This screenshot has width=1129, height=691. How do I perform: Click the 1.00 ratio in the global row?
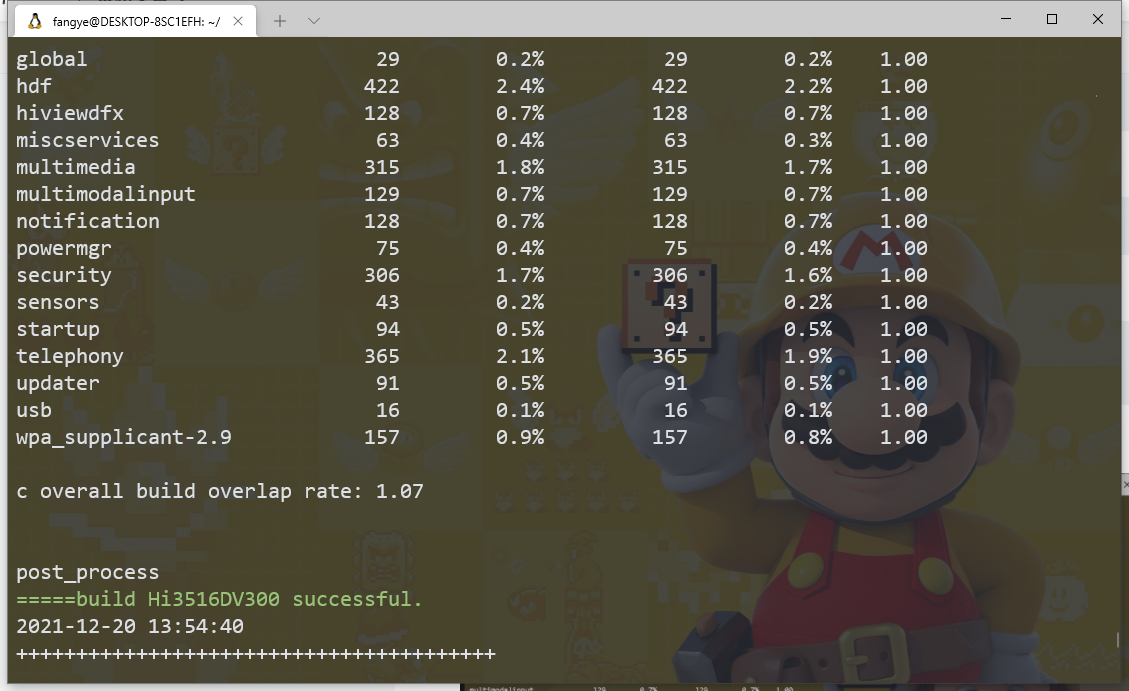904,59
